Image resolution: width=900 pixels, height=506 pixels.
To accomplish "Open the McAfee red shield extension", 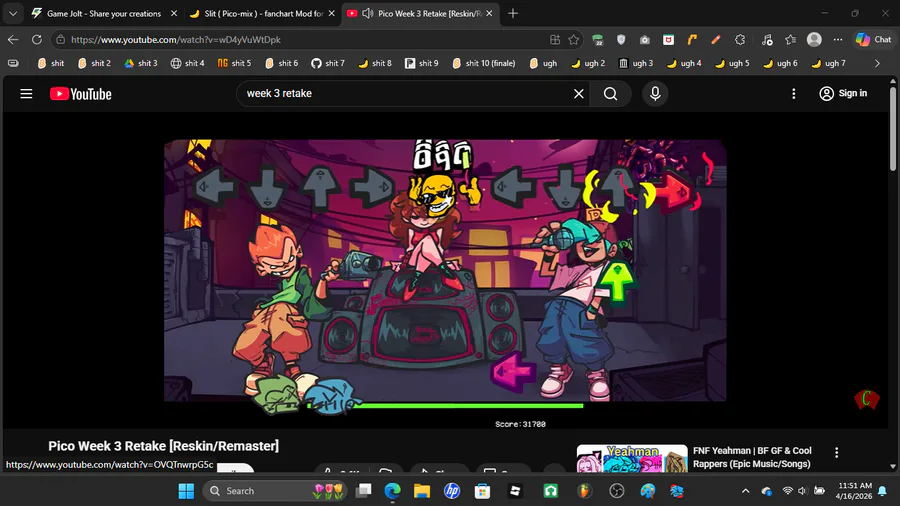I will point(668,40).
